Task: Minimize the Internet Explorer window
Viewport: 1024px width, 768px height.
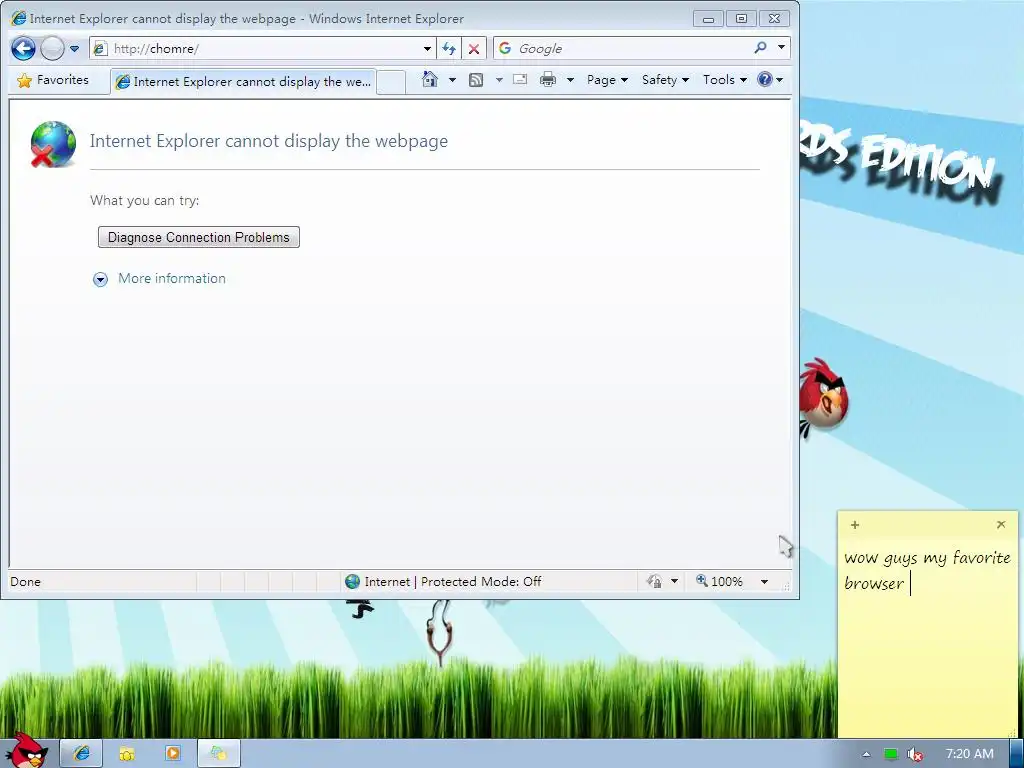Action: 709,18
